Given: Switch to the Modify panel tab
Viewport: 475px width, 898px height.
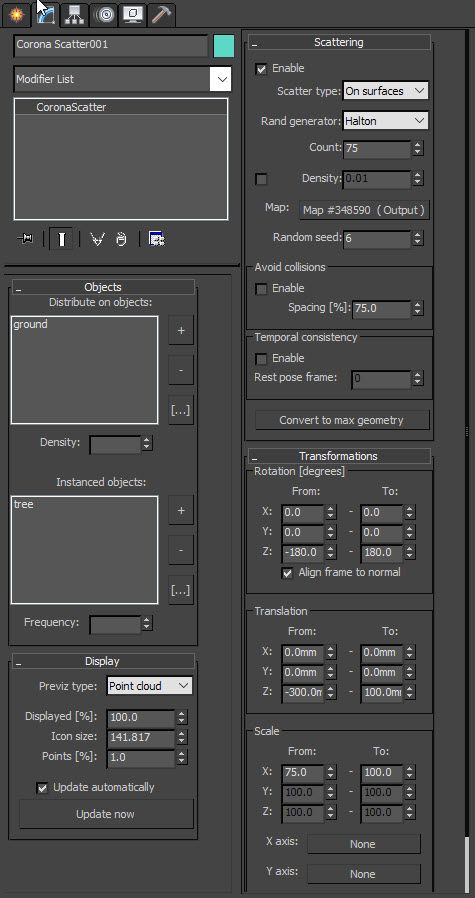Looking at the screenshot, I should (45, 15).
